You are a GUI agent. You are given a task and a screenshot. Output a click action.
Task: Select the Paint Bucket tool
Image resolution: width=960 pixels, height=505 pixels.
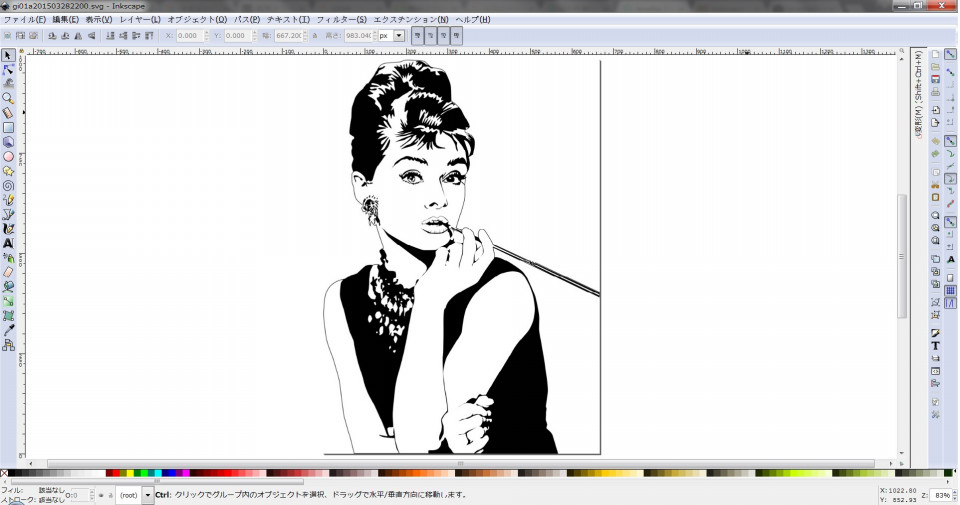pyautogui.click(x=8, y=286)
